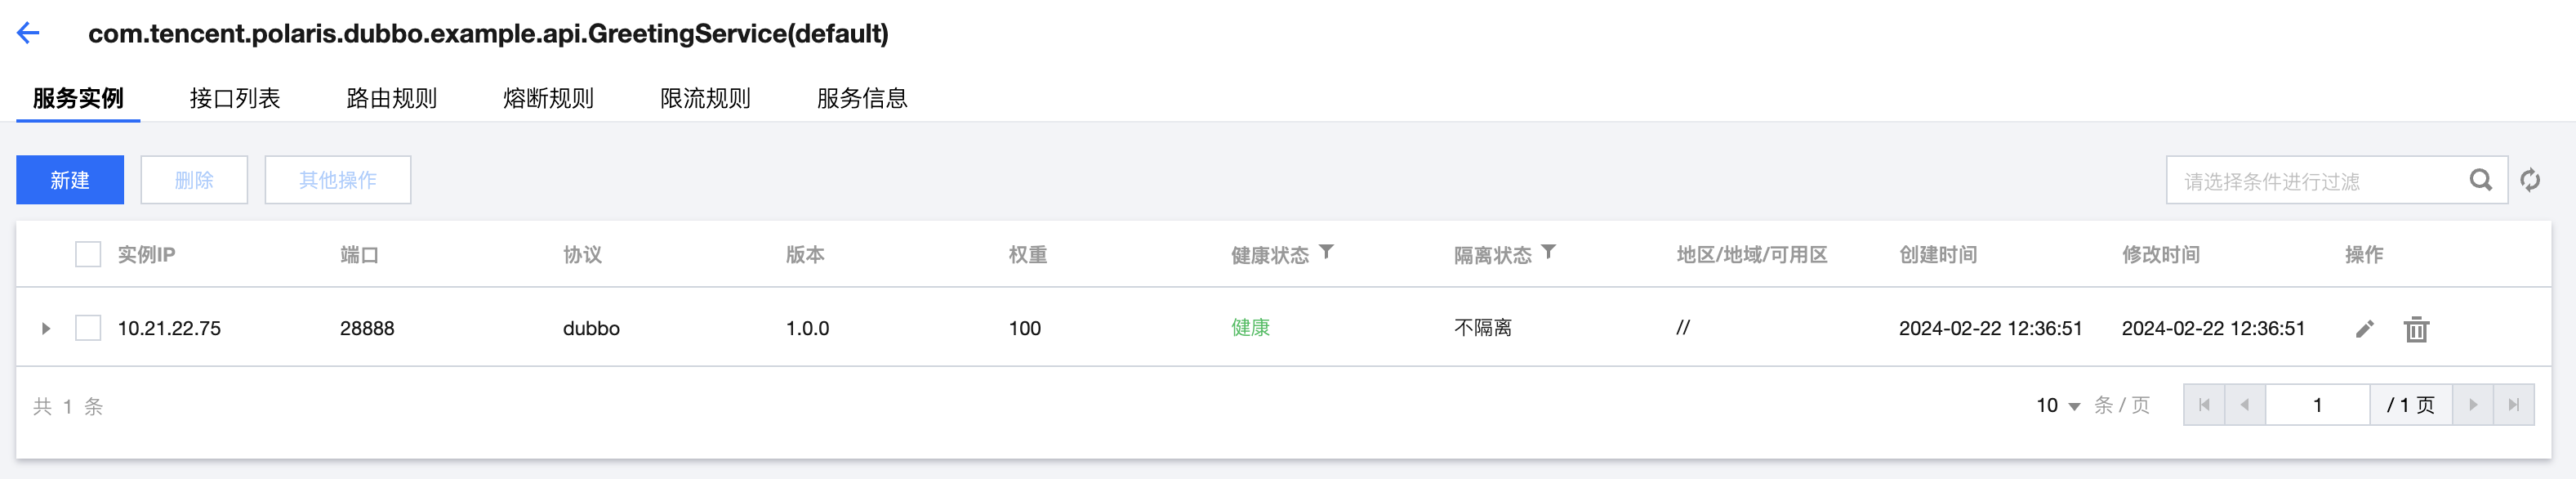Open the 其他操作 button menu
The width and height of the screenshot is (2576, 479).
pos(338,180)
